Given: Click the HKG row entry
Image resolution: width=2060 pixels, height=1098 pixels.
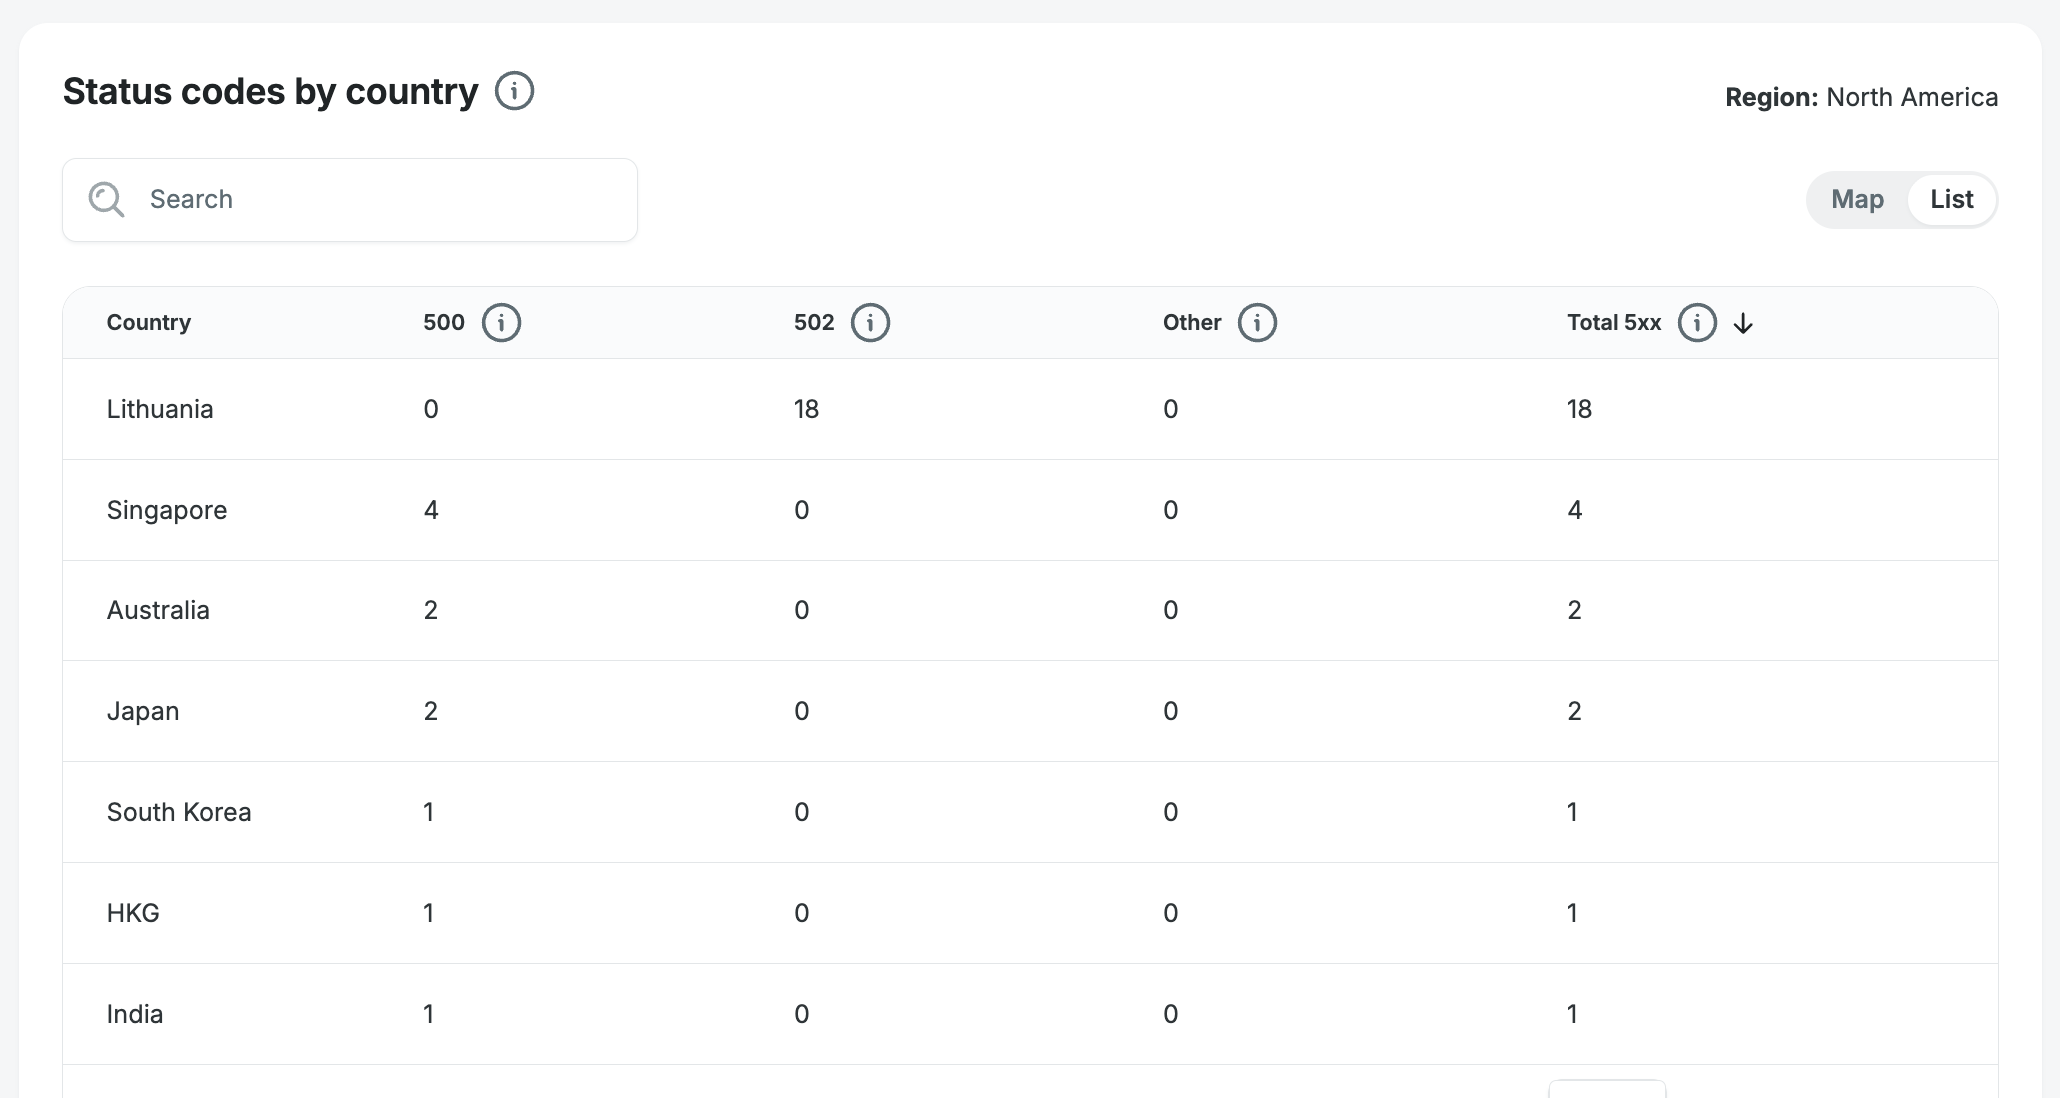Looking at the screenshot, I should pyautogui.click(x=133, y=913).
